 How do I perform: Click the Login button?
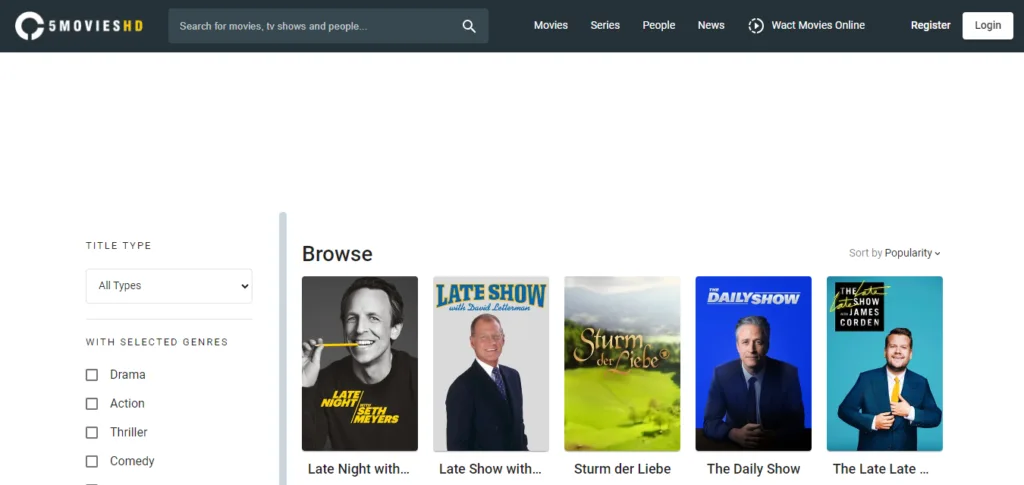[x=987, y=25]
